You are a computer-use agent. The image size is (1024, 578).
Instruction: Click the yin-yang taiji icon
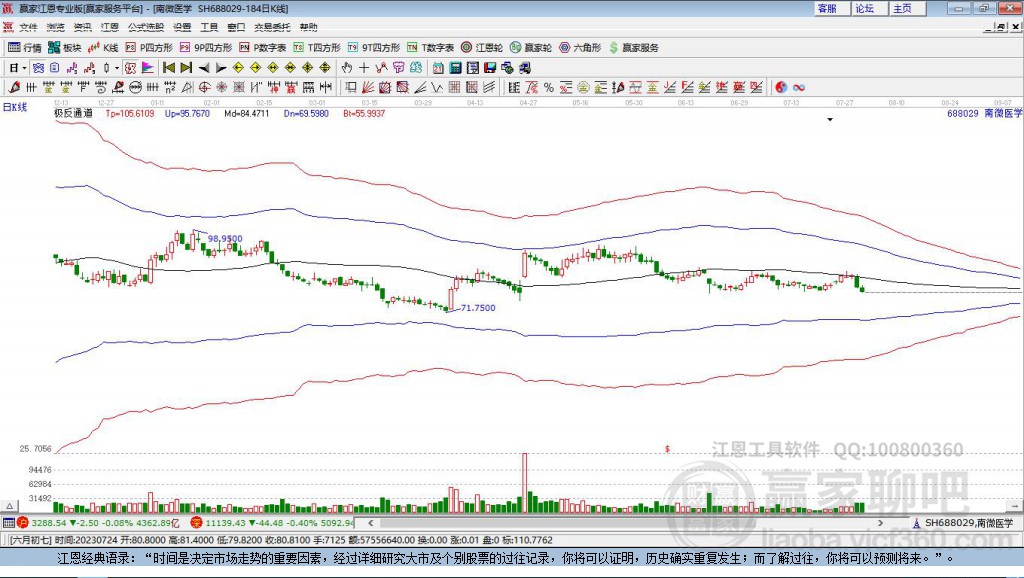pos(781,87)
